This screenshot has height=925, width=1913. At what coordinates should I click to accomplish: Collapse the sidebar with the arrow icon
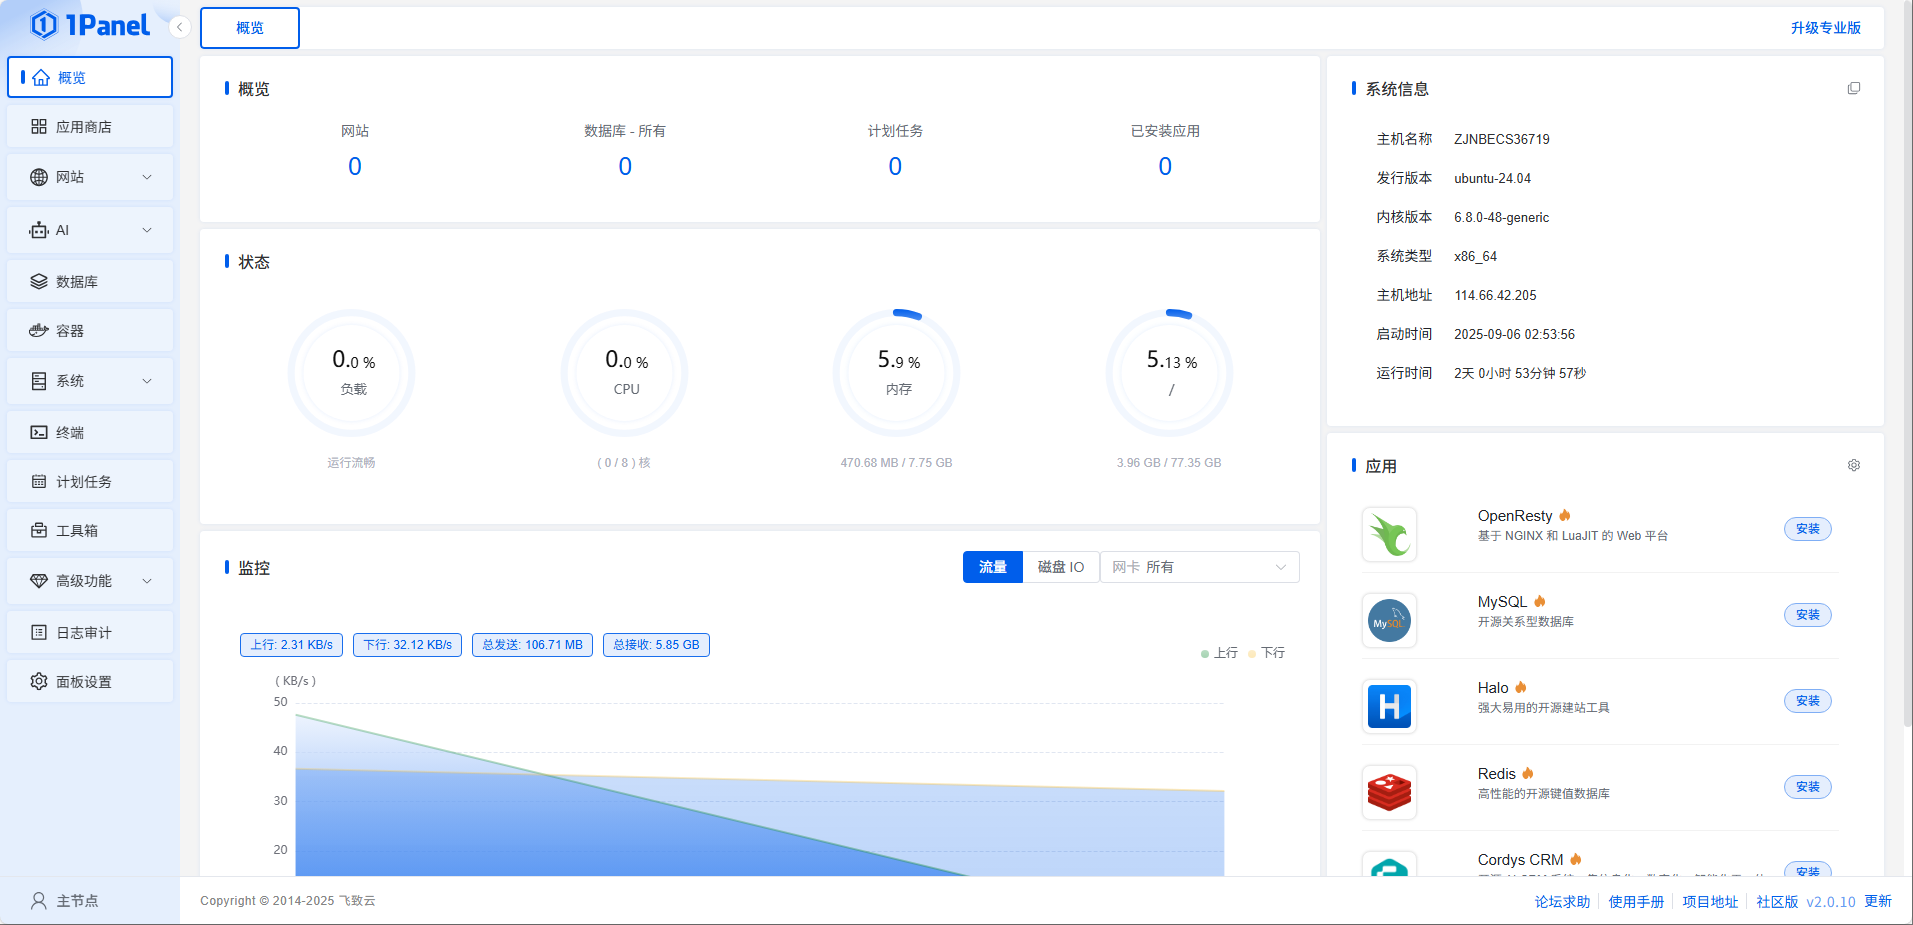point(179,27)
